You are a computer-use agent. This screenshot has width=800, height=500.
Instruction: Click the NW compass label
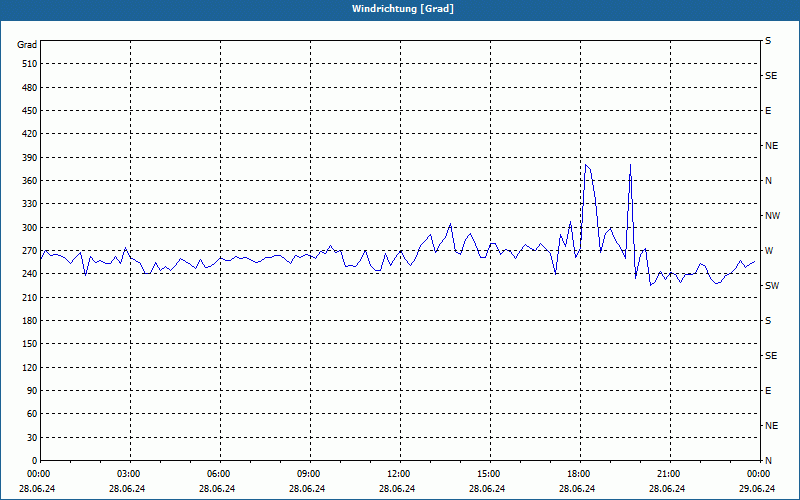[772, 216]
